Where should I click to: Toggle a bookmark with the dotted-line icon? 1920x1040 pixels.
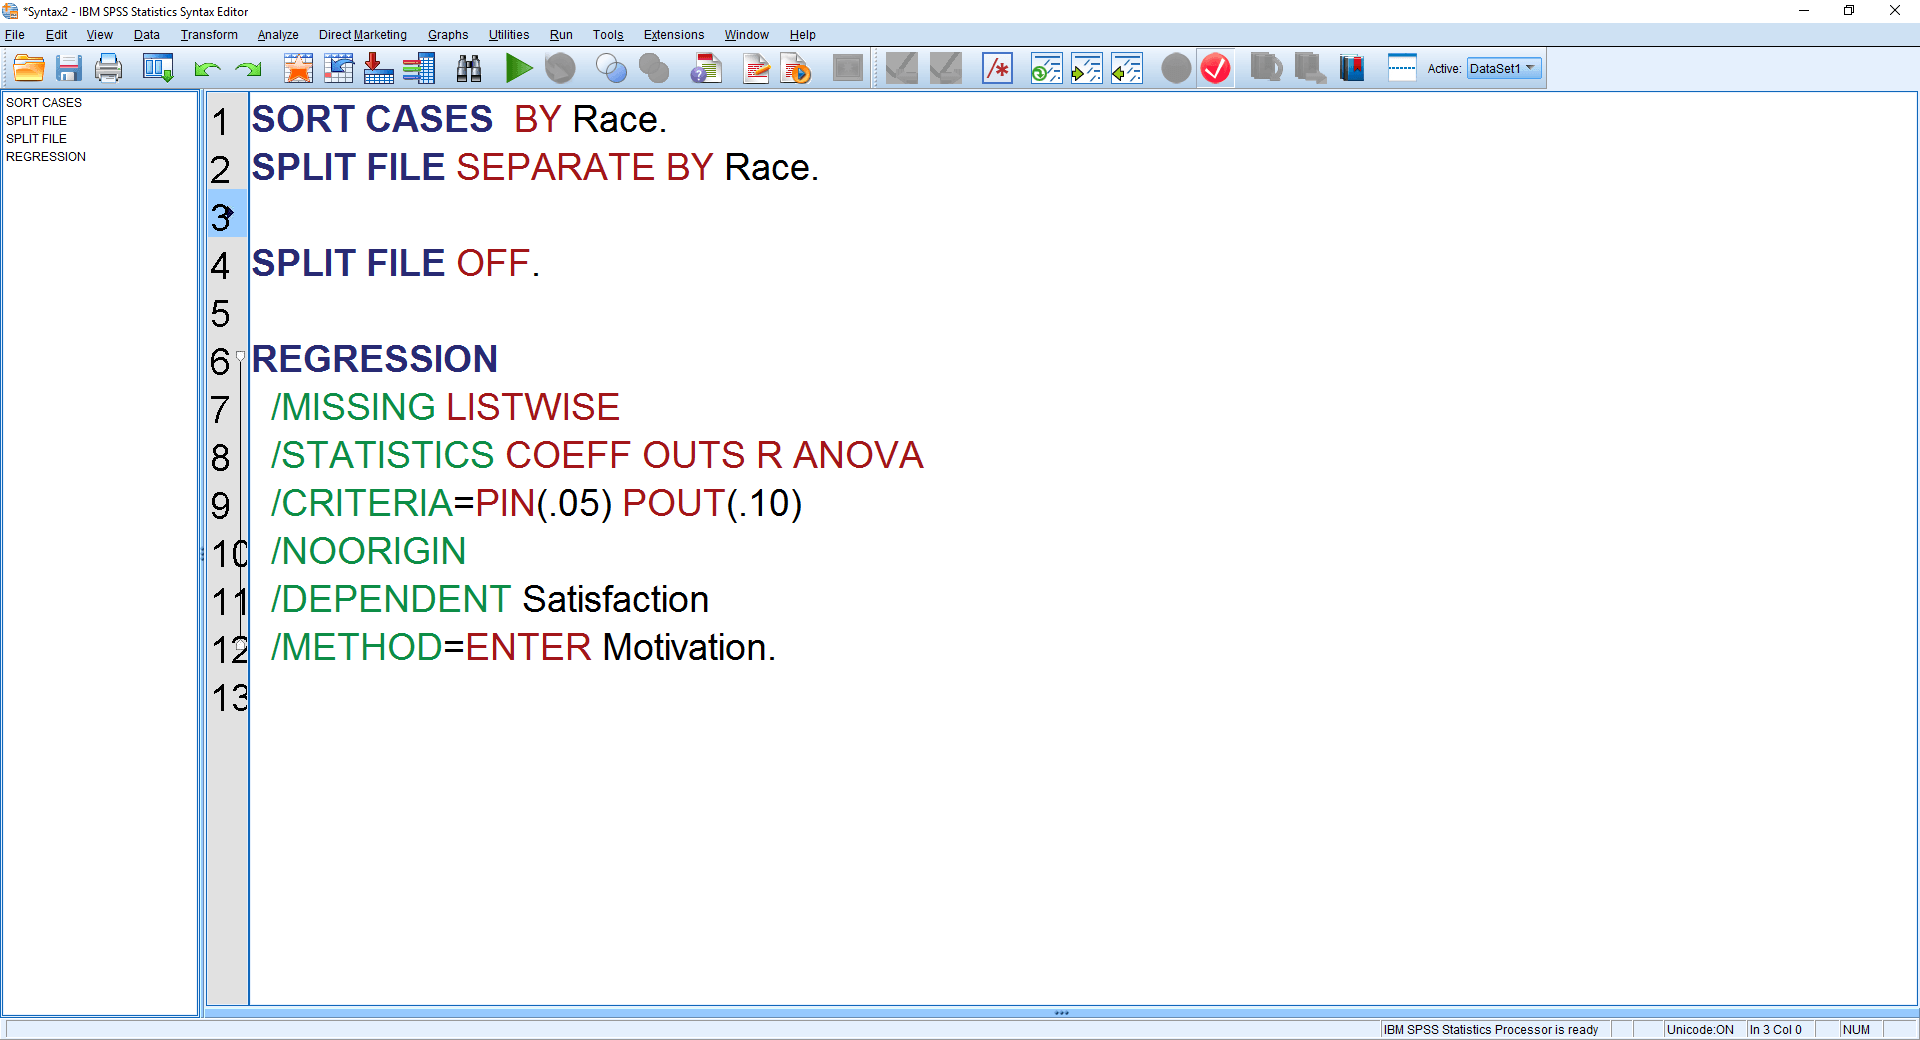tap(1402, 68)
